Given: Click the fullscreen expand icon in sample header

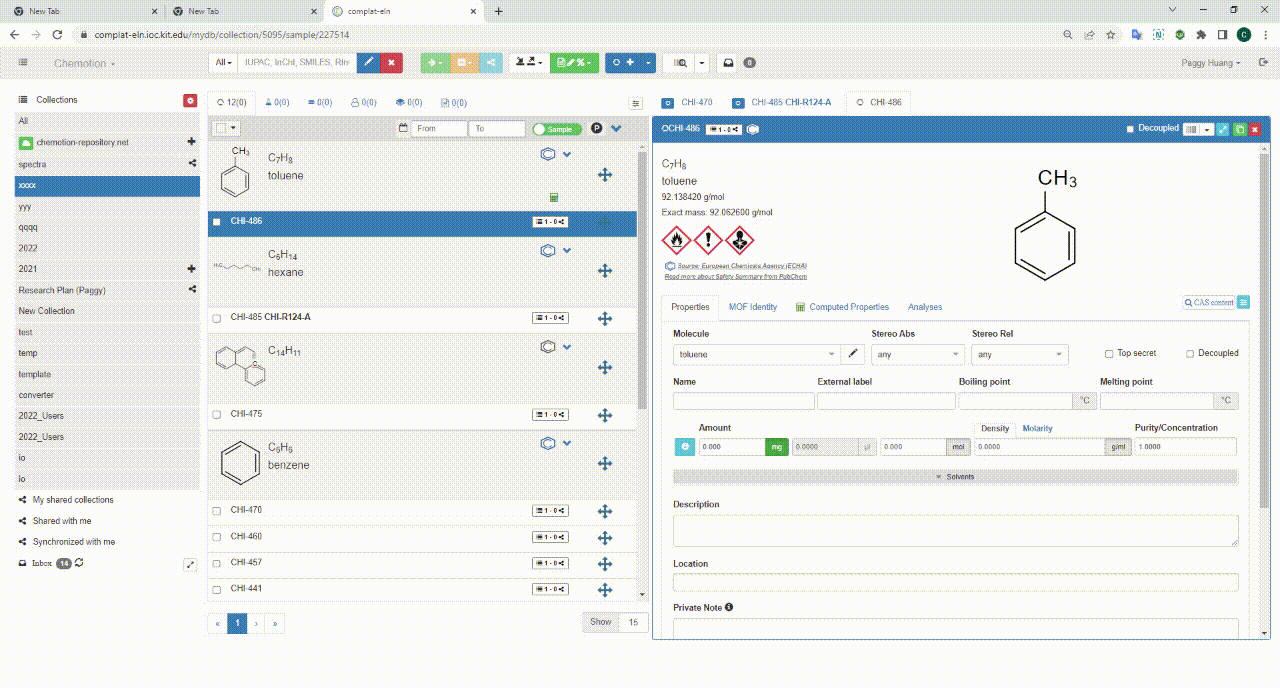Looking at the screenshot, I should coord(1223,129).
